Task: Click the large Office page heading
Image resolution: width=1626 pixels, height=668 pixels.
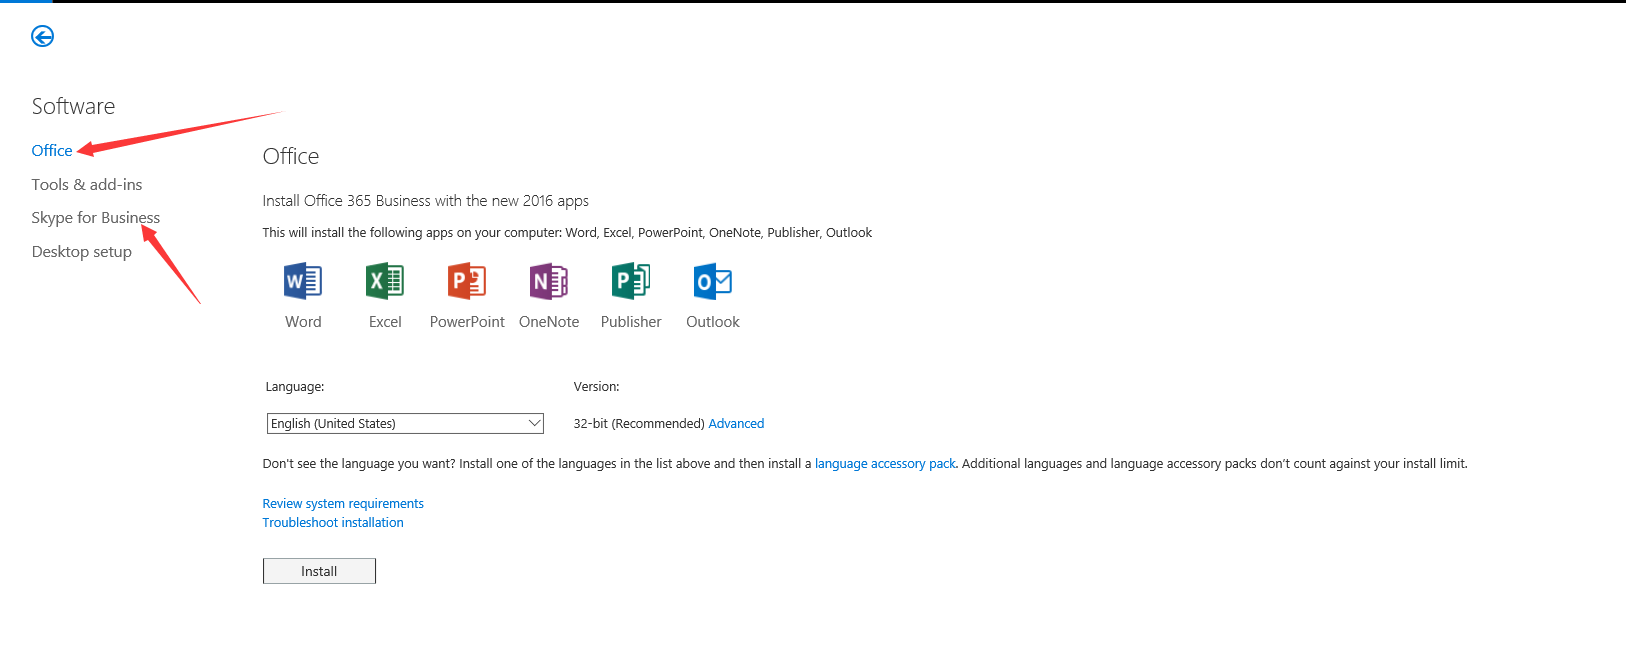Action: (x=291, y=157)
